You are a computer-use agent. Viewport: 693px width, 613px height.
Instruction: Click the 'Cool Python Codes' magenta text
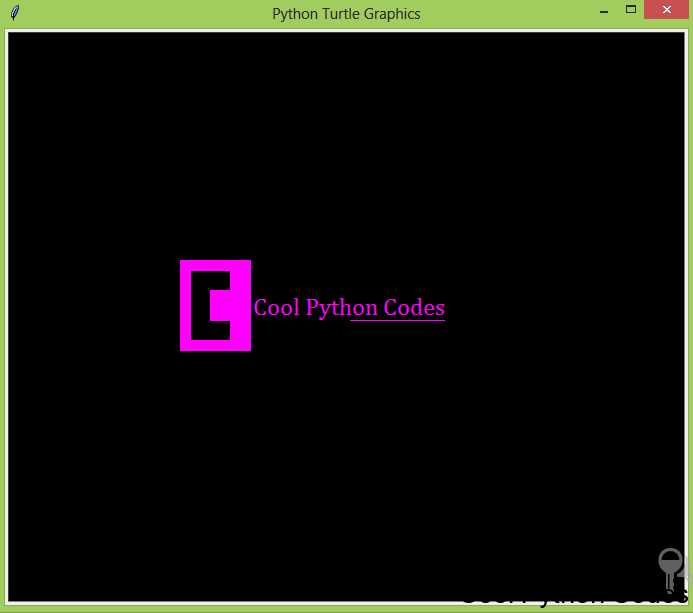coord(349,308)
